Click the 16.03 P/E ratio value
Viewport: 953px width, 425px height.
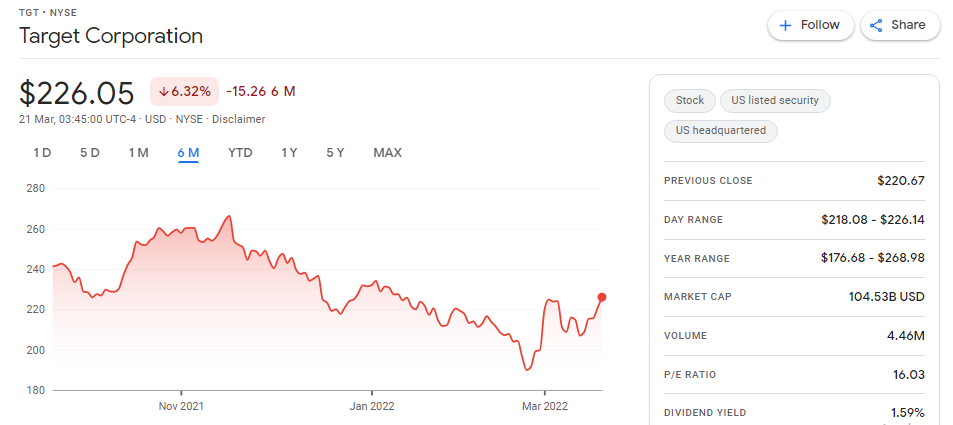[x=909, y=375]
